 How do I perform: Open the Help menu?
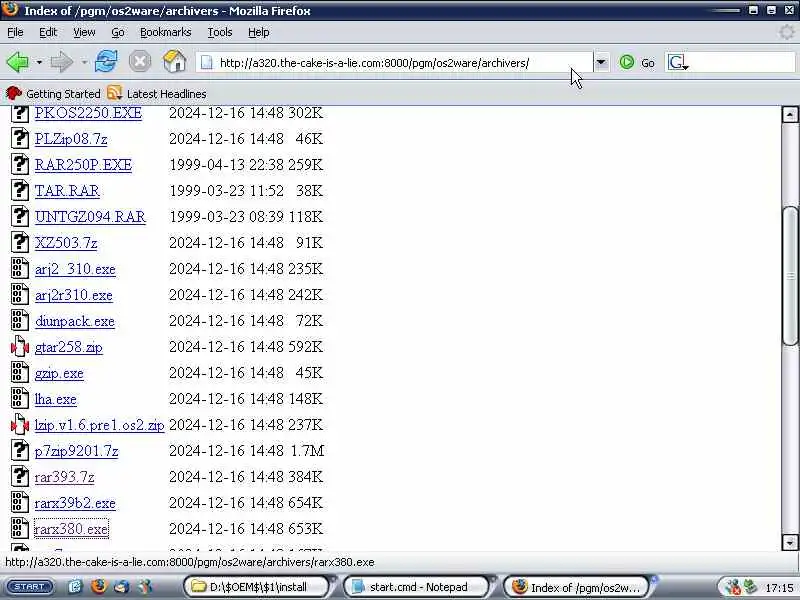(259, 32)
